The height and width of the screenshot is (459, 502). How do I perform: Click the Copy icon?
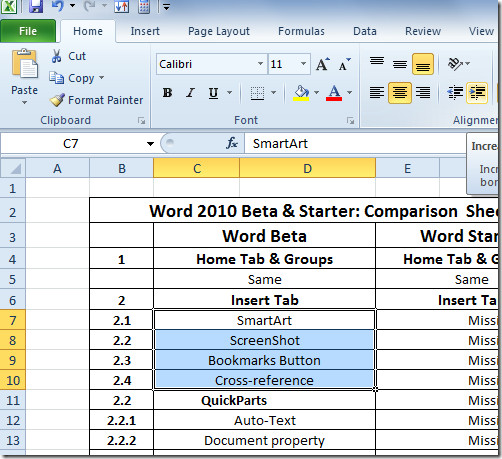pos(56,78)
